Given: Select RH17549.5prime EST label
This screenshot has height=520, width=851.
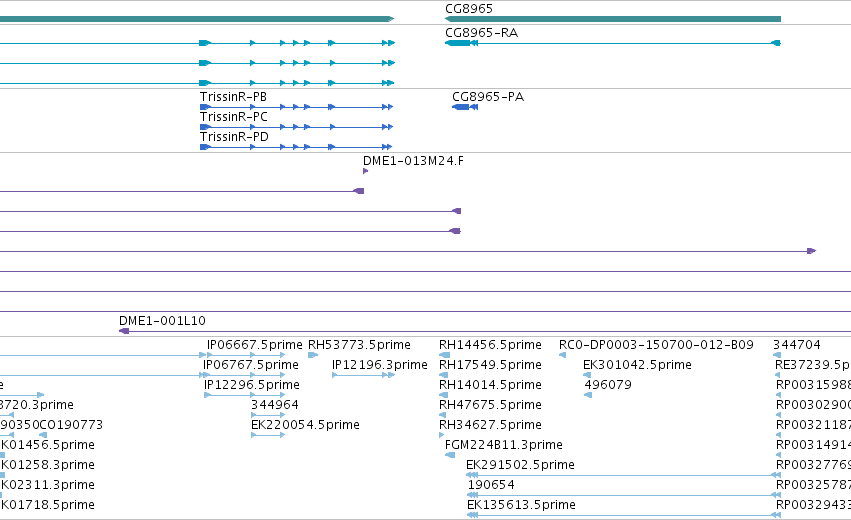Looking at the screenshot, I should pyautogui.click(x=490, y=365).
